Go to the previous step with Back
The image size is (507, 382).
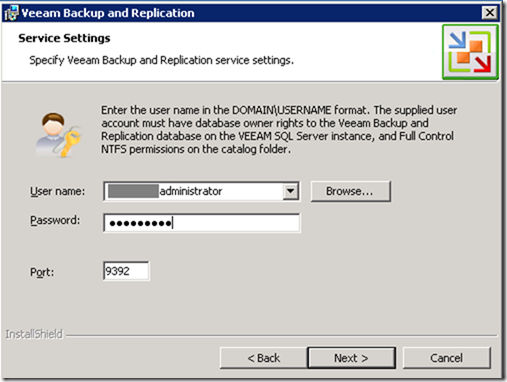click(x=263, y=358)
